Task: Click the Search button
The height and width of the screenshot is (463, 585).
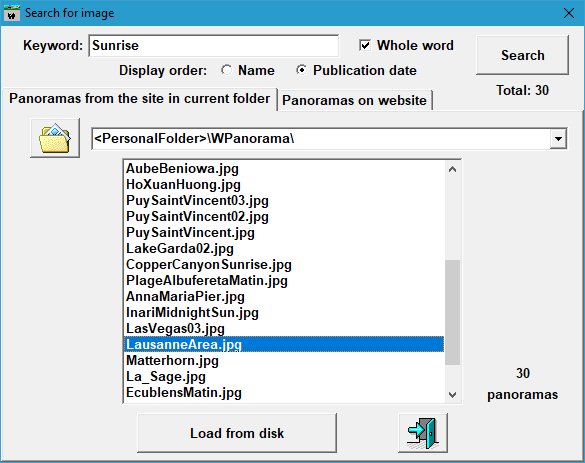Action: point(522,55)
